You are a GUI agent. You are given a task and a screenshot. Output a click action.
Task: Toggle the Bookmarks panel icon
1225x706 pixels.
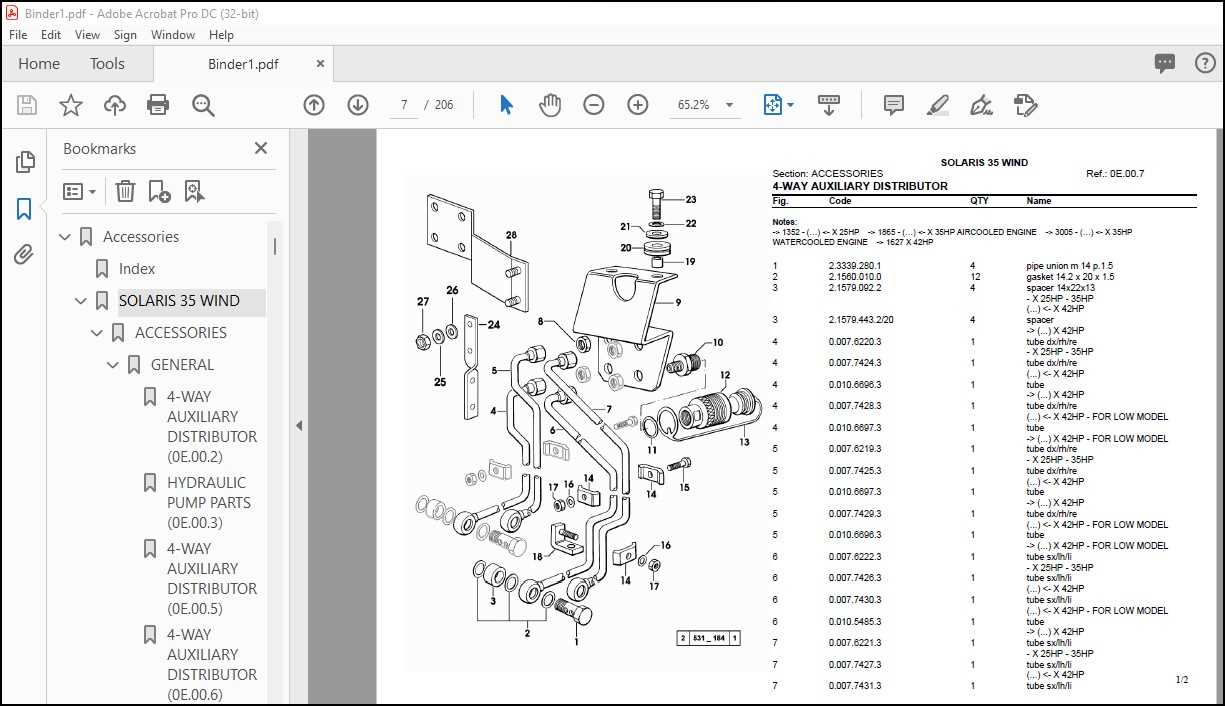pyautogui.click(x=25, y=209)
